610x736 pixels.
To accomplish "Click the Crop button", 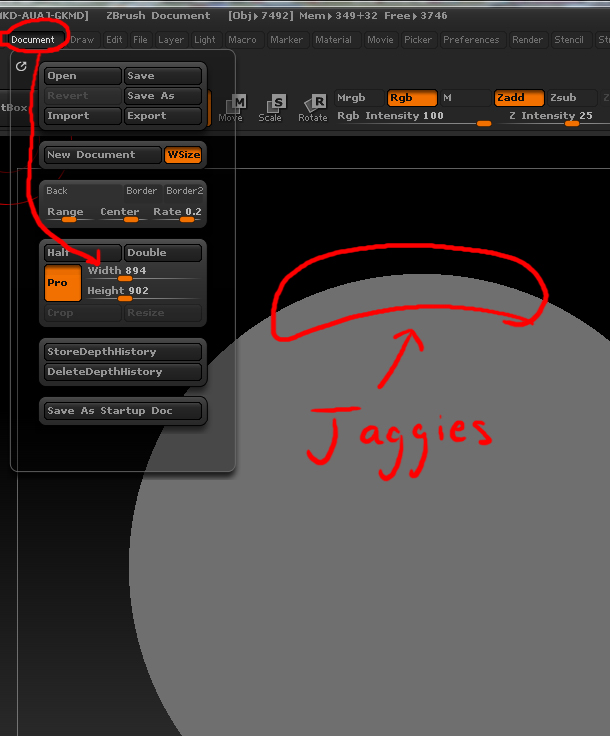I will point(83,313).
